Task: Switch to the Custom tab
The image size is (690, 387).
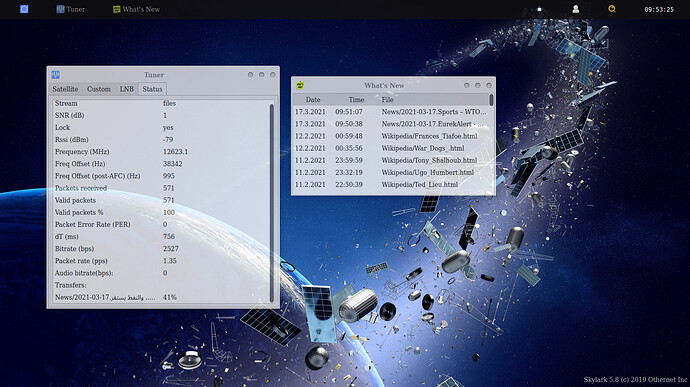Action: point(99,89)
